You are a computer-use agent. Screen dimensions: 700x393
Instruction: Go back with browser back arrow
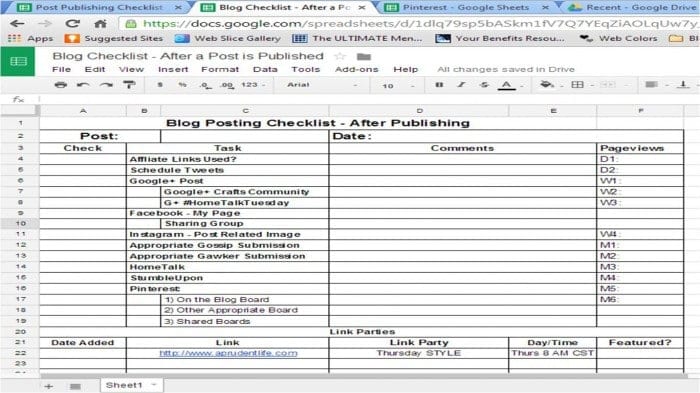tap(17, 23)
